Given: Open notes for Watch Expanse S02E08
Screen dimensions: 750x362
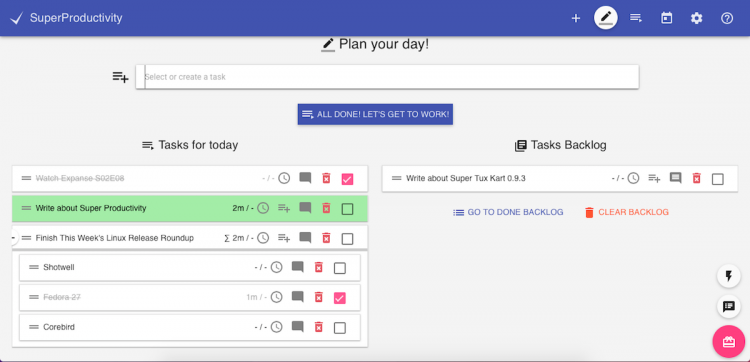Looking at the screenshot, I should coord(305,178).
